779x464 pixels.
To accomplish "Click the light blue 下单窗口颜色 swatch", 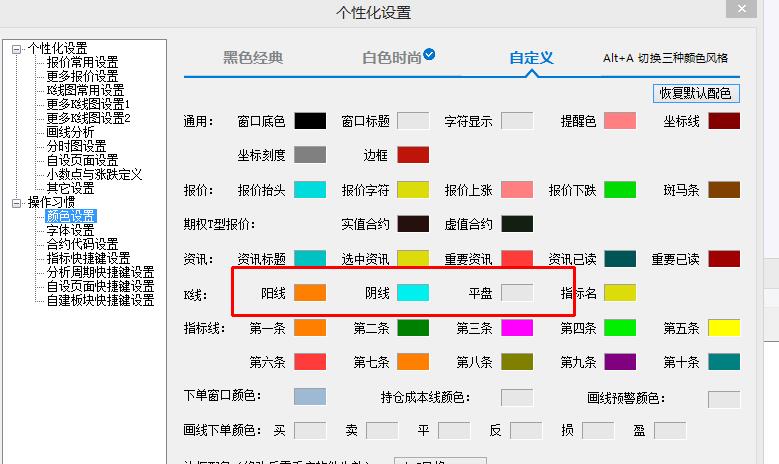I will tap(310, 397).
